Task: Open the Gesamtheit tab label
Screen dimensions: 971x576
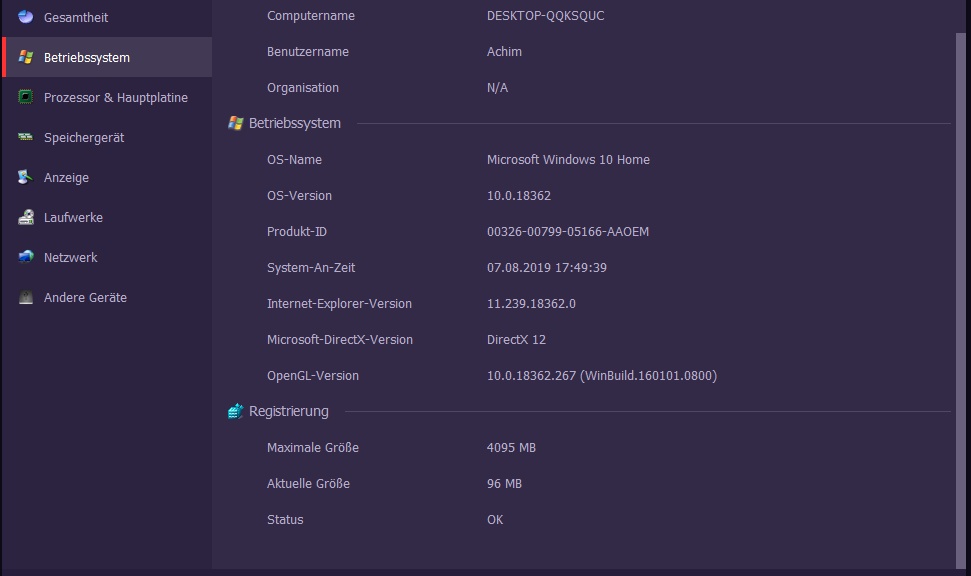Action: pos(76,17)
